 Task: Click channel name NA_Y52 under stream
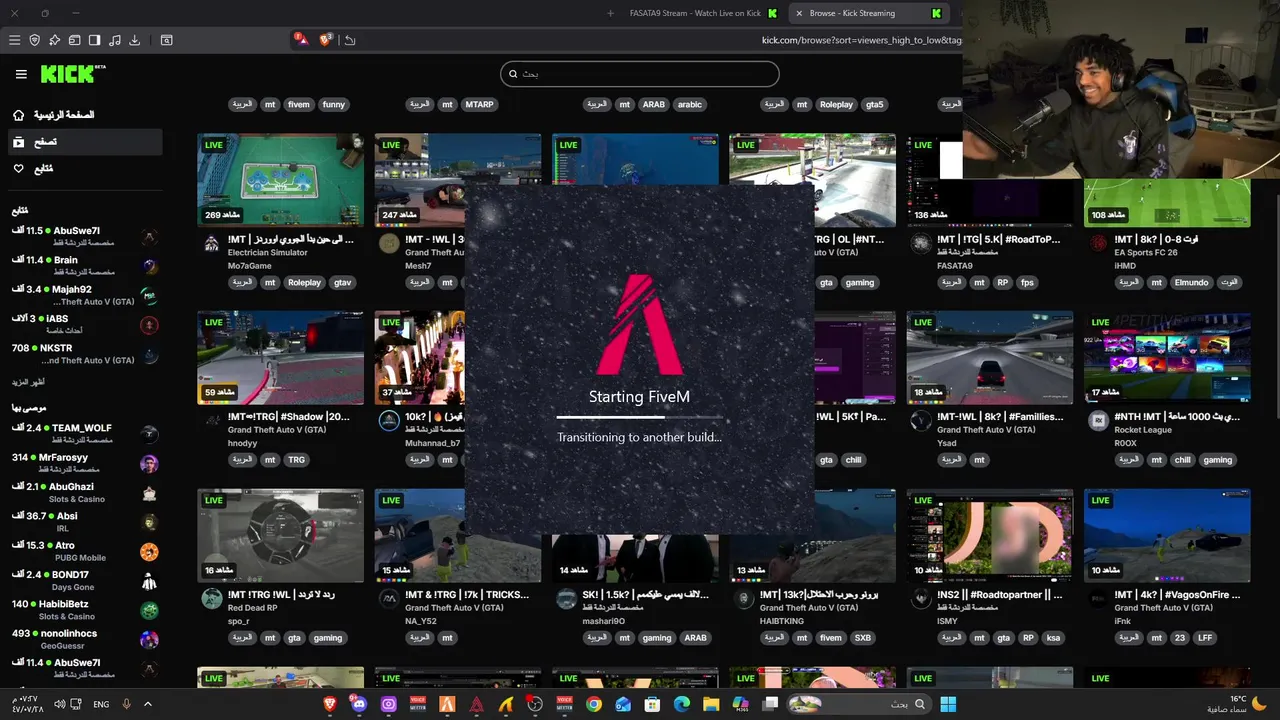pos(423,621)
